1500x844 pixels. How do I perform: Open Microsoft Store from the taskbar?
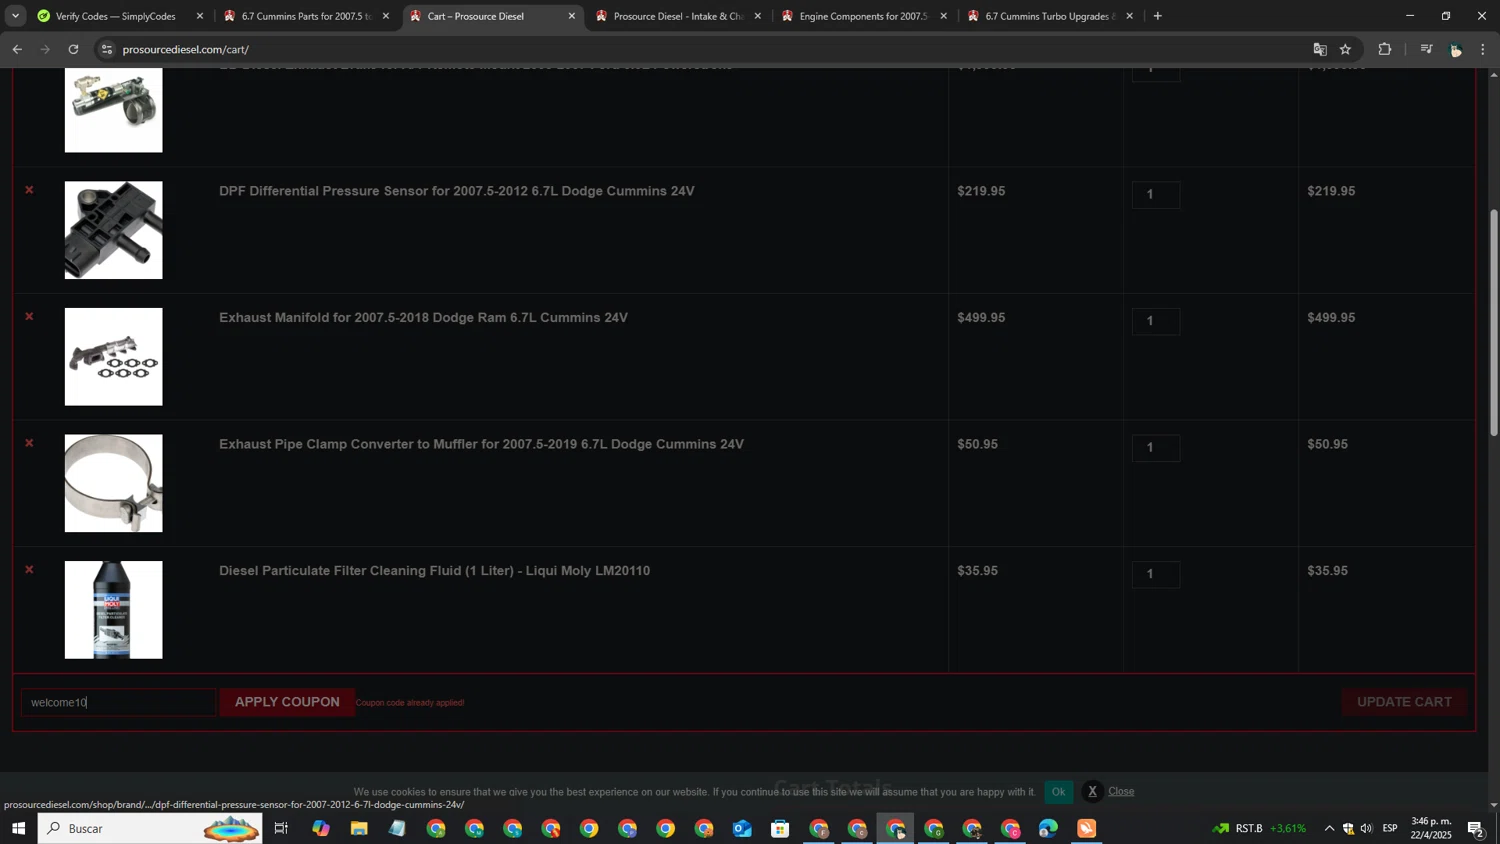click(780, 828)
